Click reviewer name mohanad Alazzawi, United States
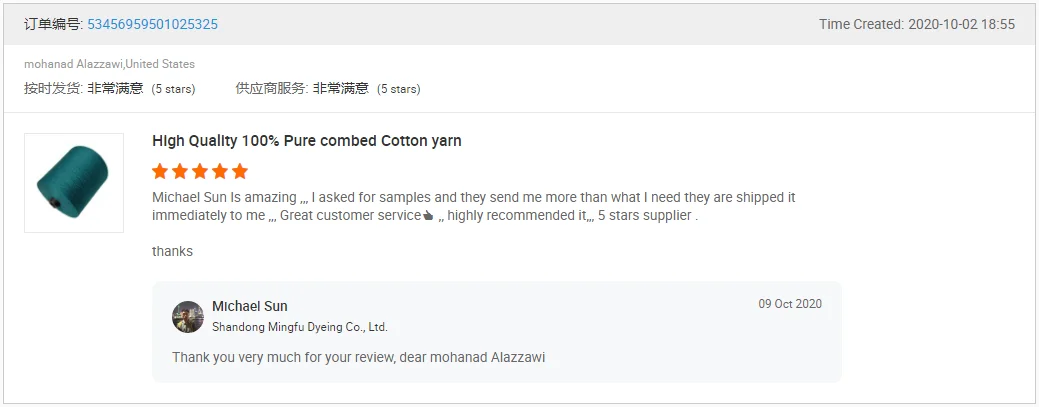 110,64
